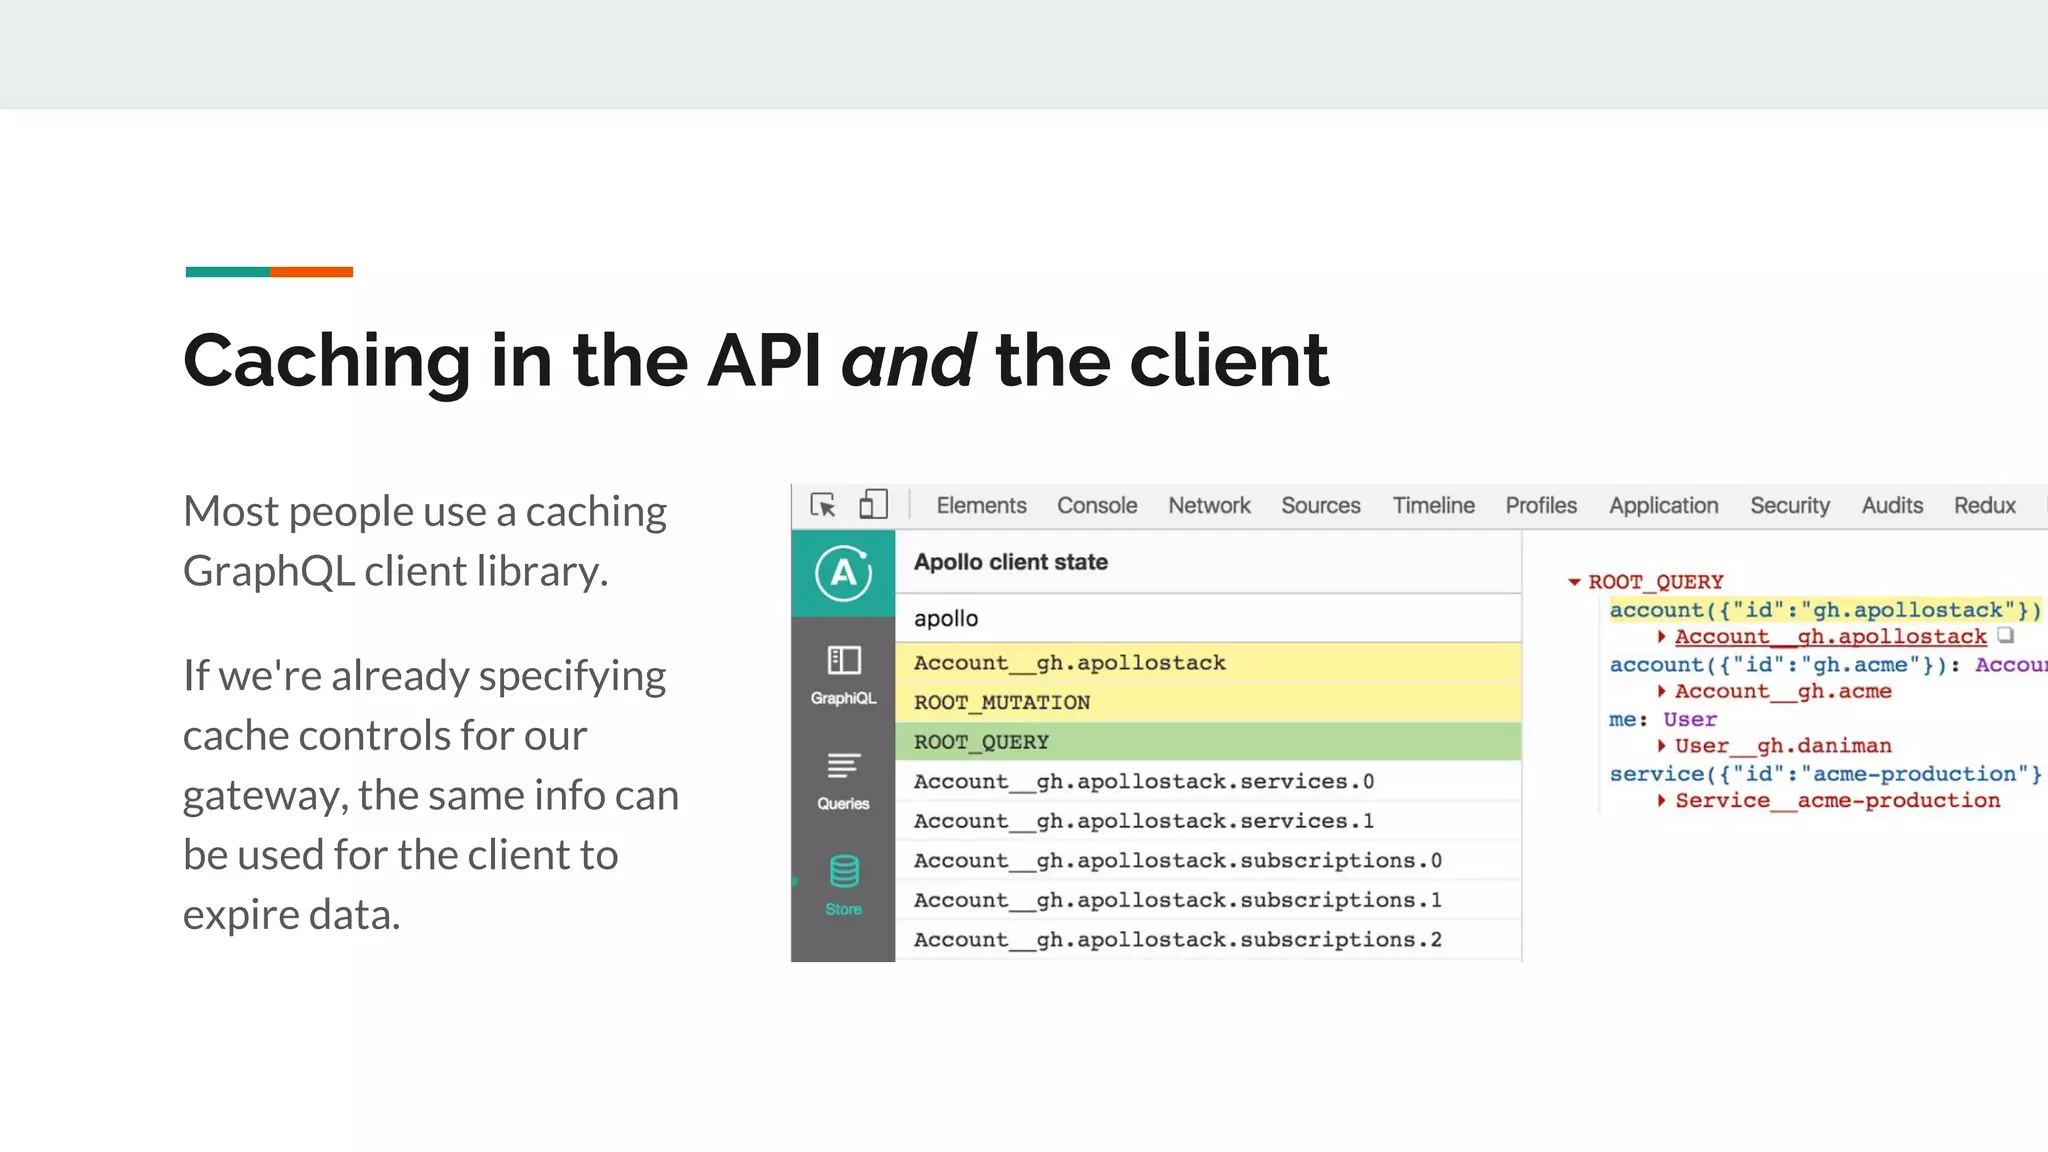2048x1152 pixels.
Task: Click the 'me: User' entry
Action: point(1662,719)
